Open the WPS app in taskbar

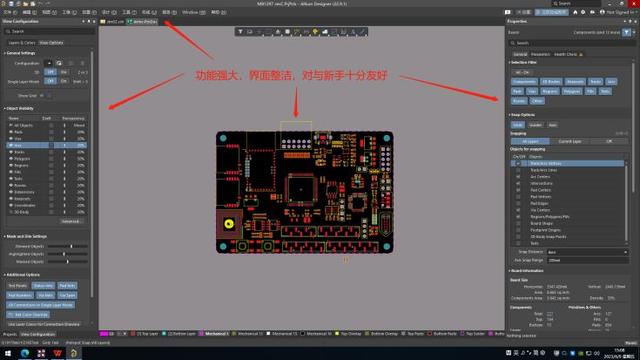(x=58, y=353)
